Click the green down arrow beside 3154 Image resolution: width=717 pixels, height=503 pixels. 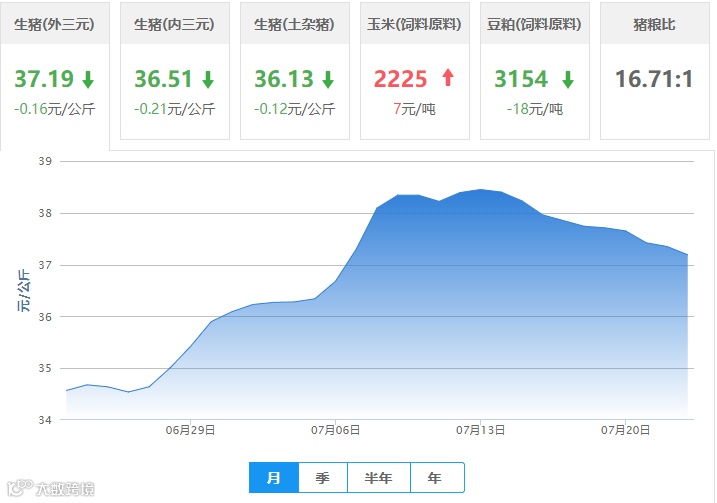[x=568, y=80]
